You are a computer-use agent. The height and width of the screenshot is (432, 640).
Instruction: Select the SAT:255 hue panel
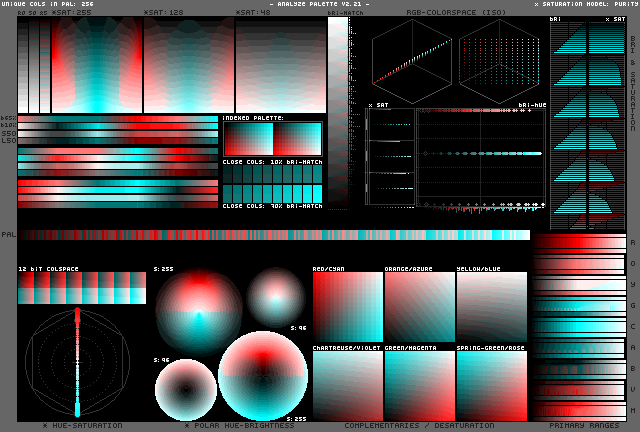point(97,65)
